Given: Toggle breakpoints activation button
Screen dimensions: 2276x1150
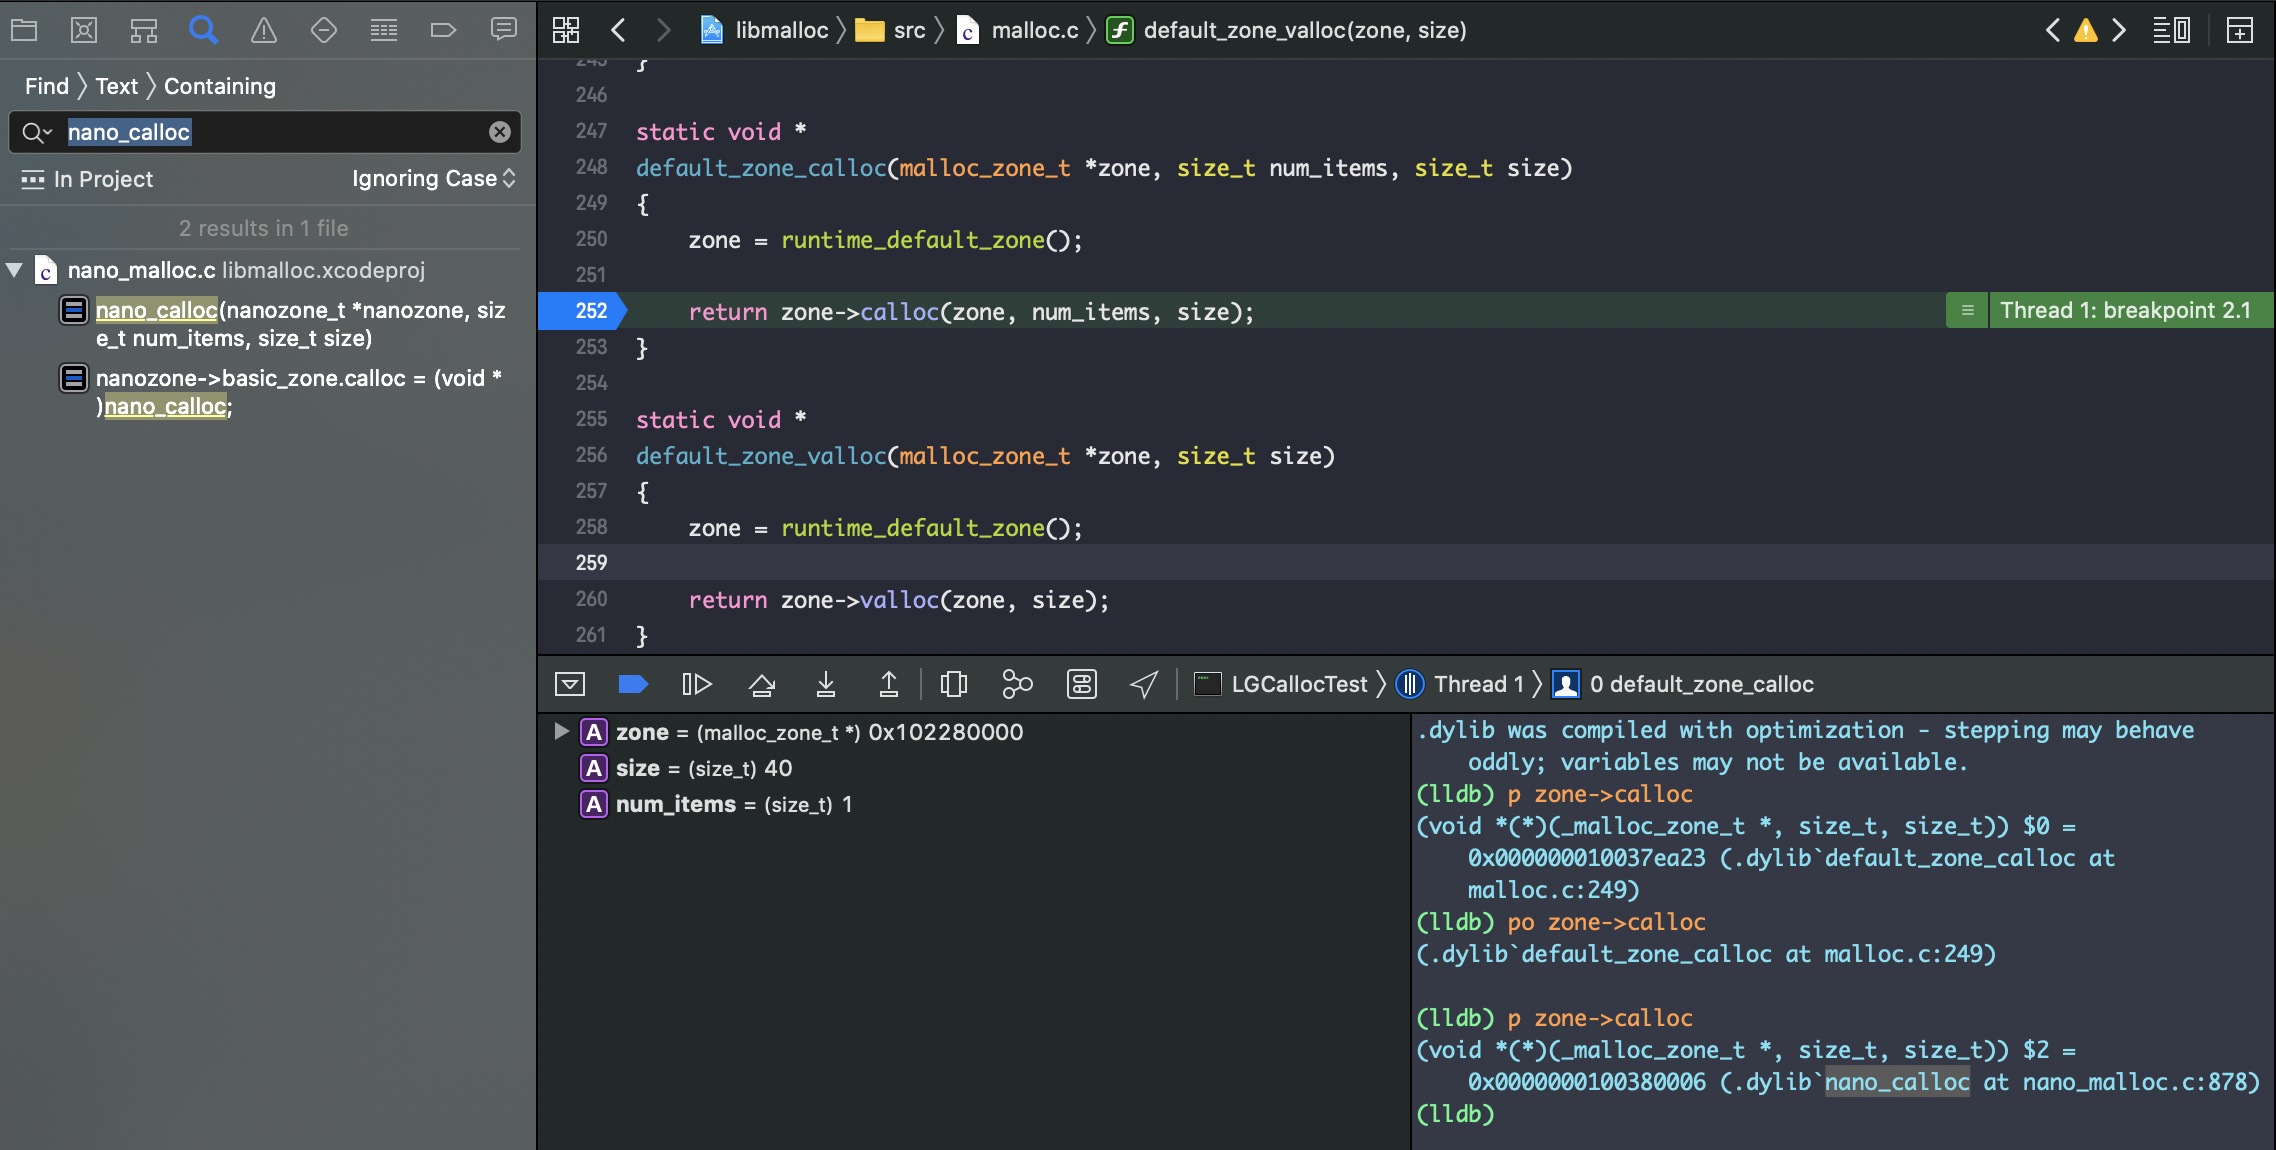Looking at the screenshot, I should coord(633,684).
